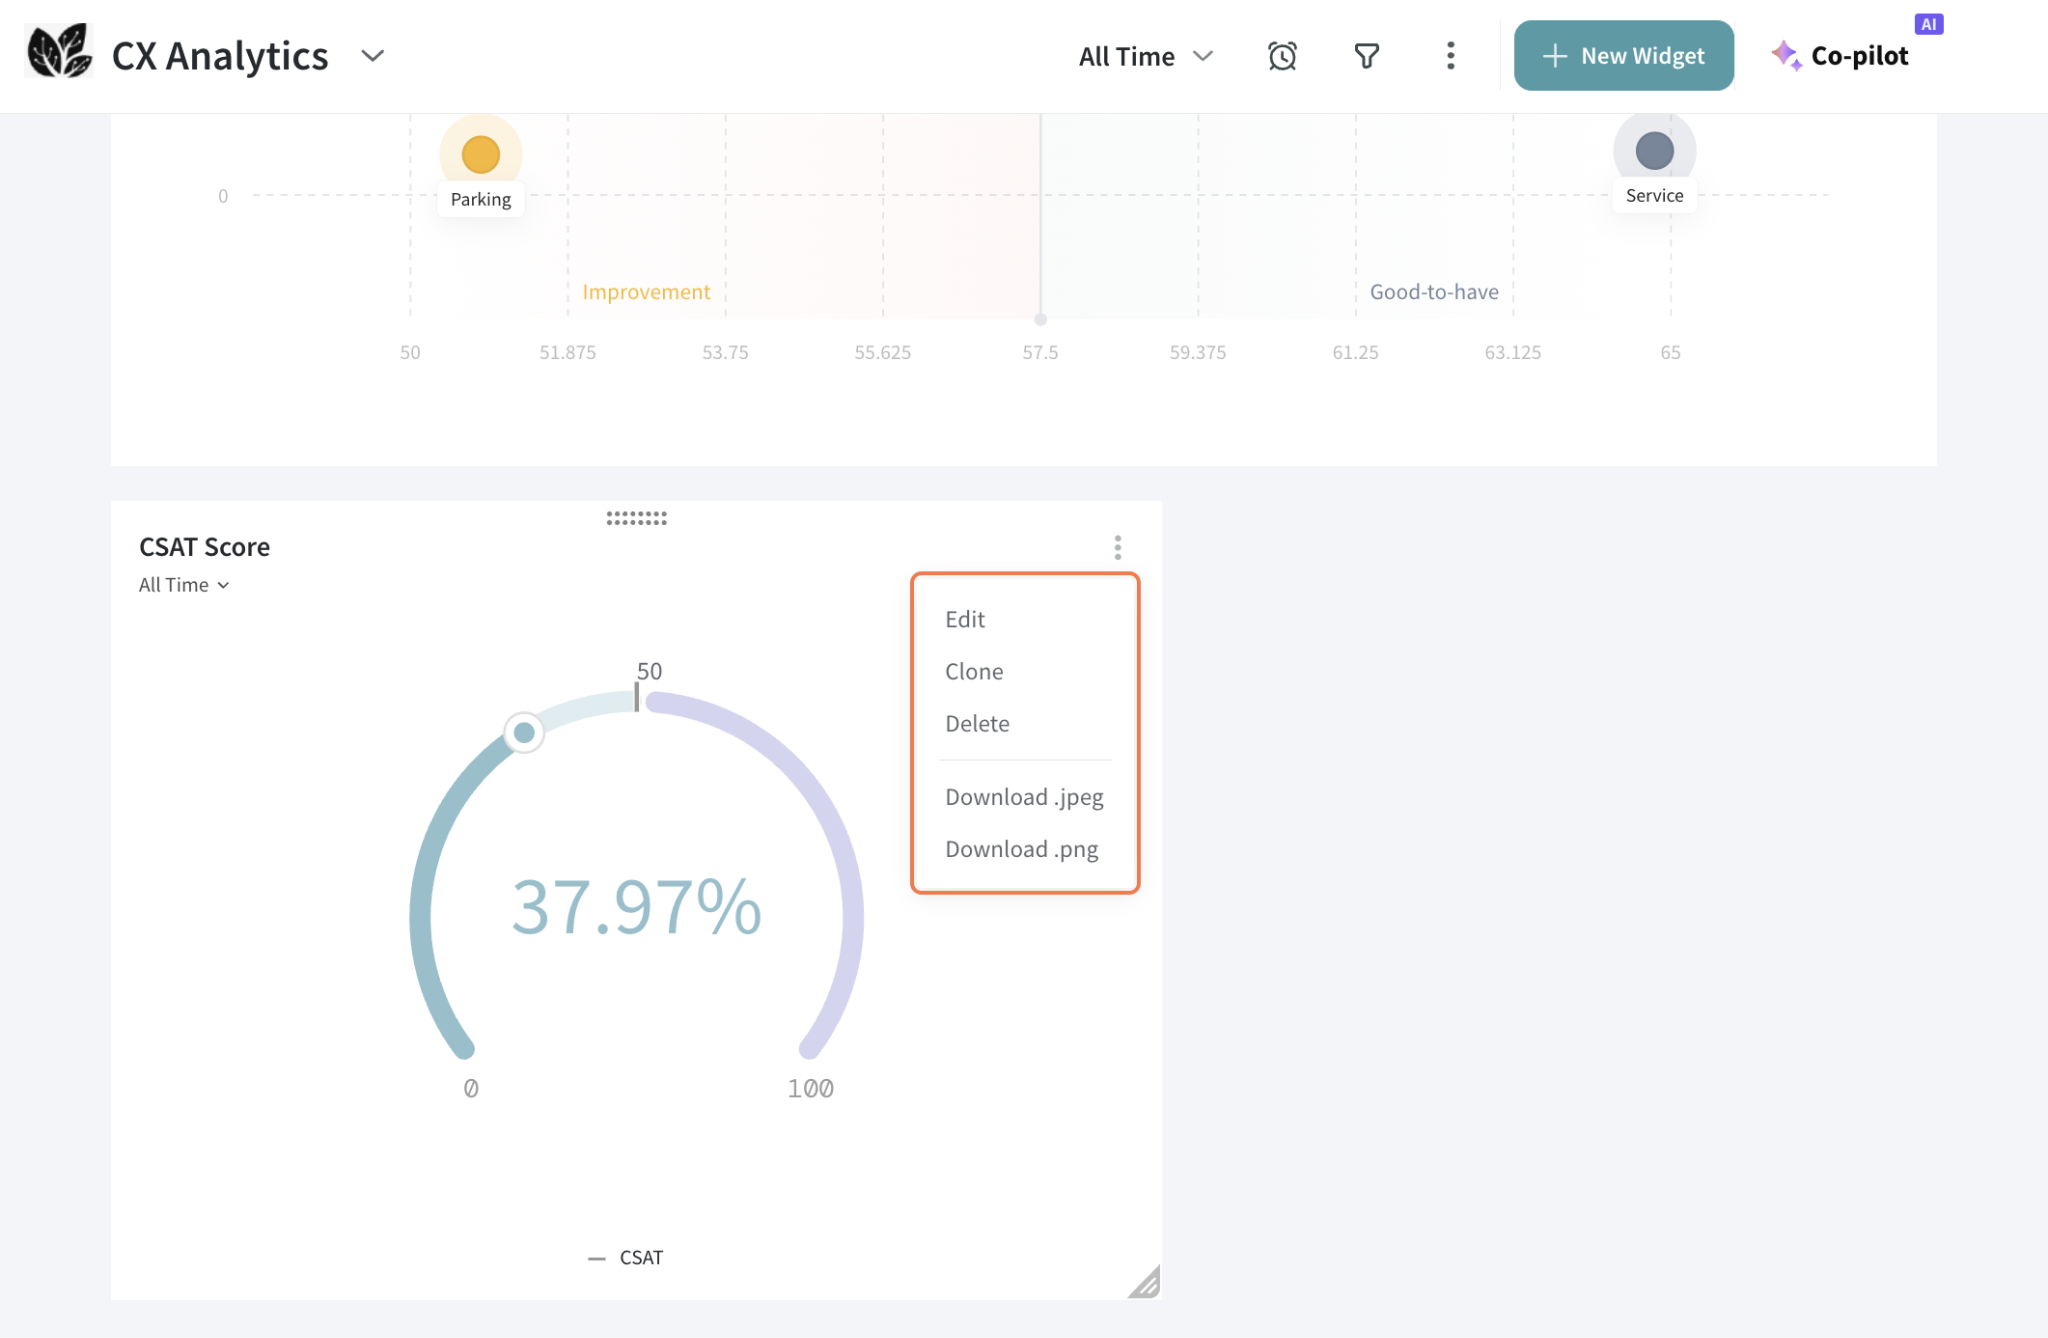Screen dimensions: 2048x1338
Task: Click the filter funnel icon
Action: [1366, 56]
